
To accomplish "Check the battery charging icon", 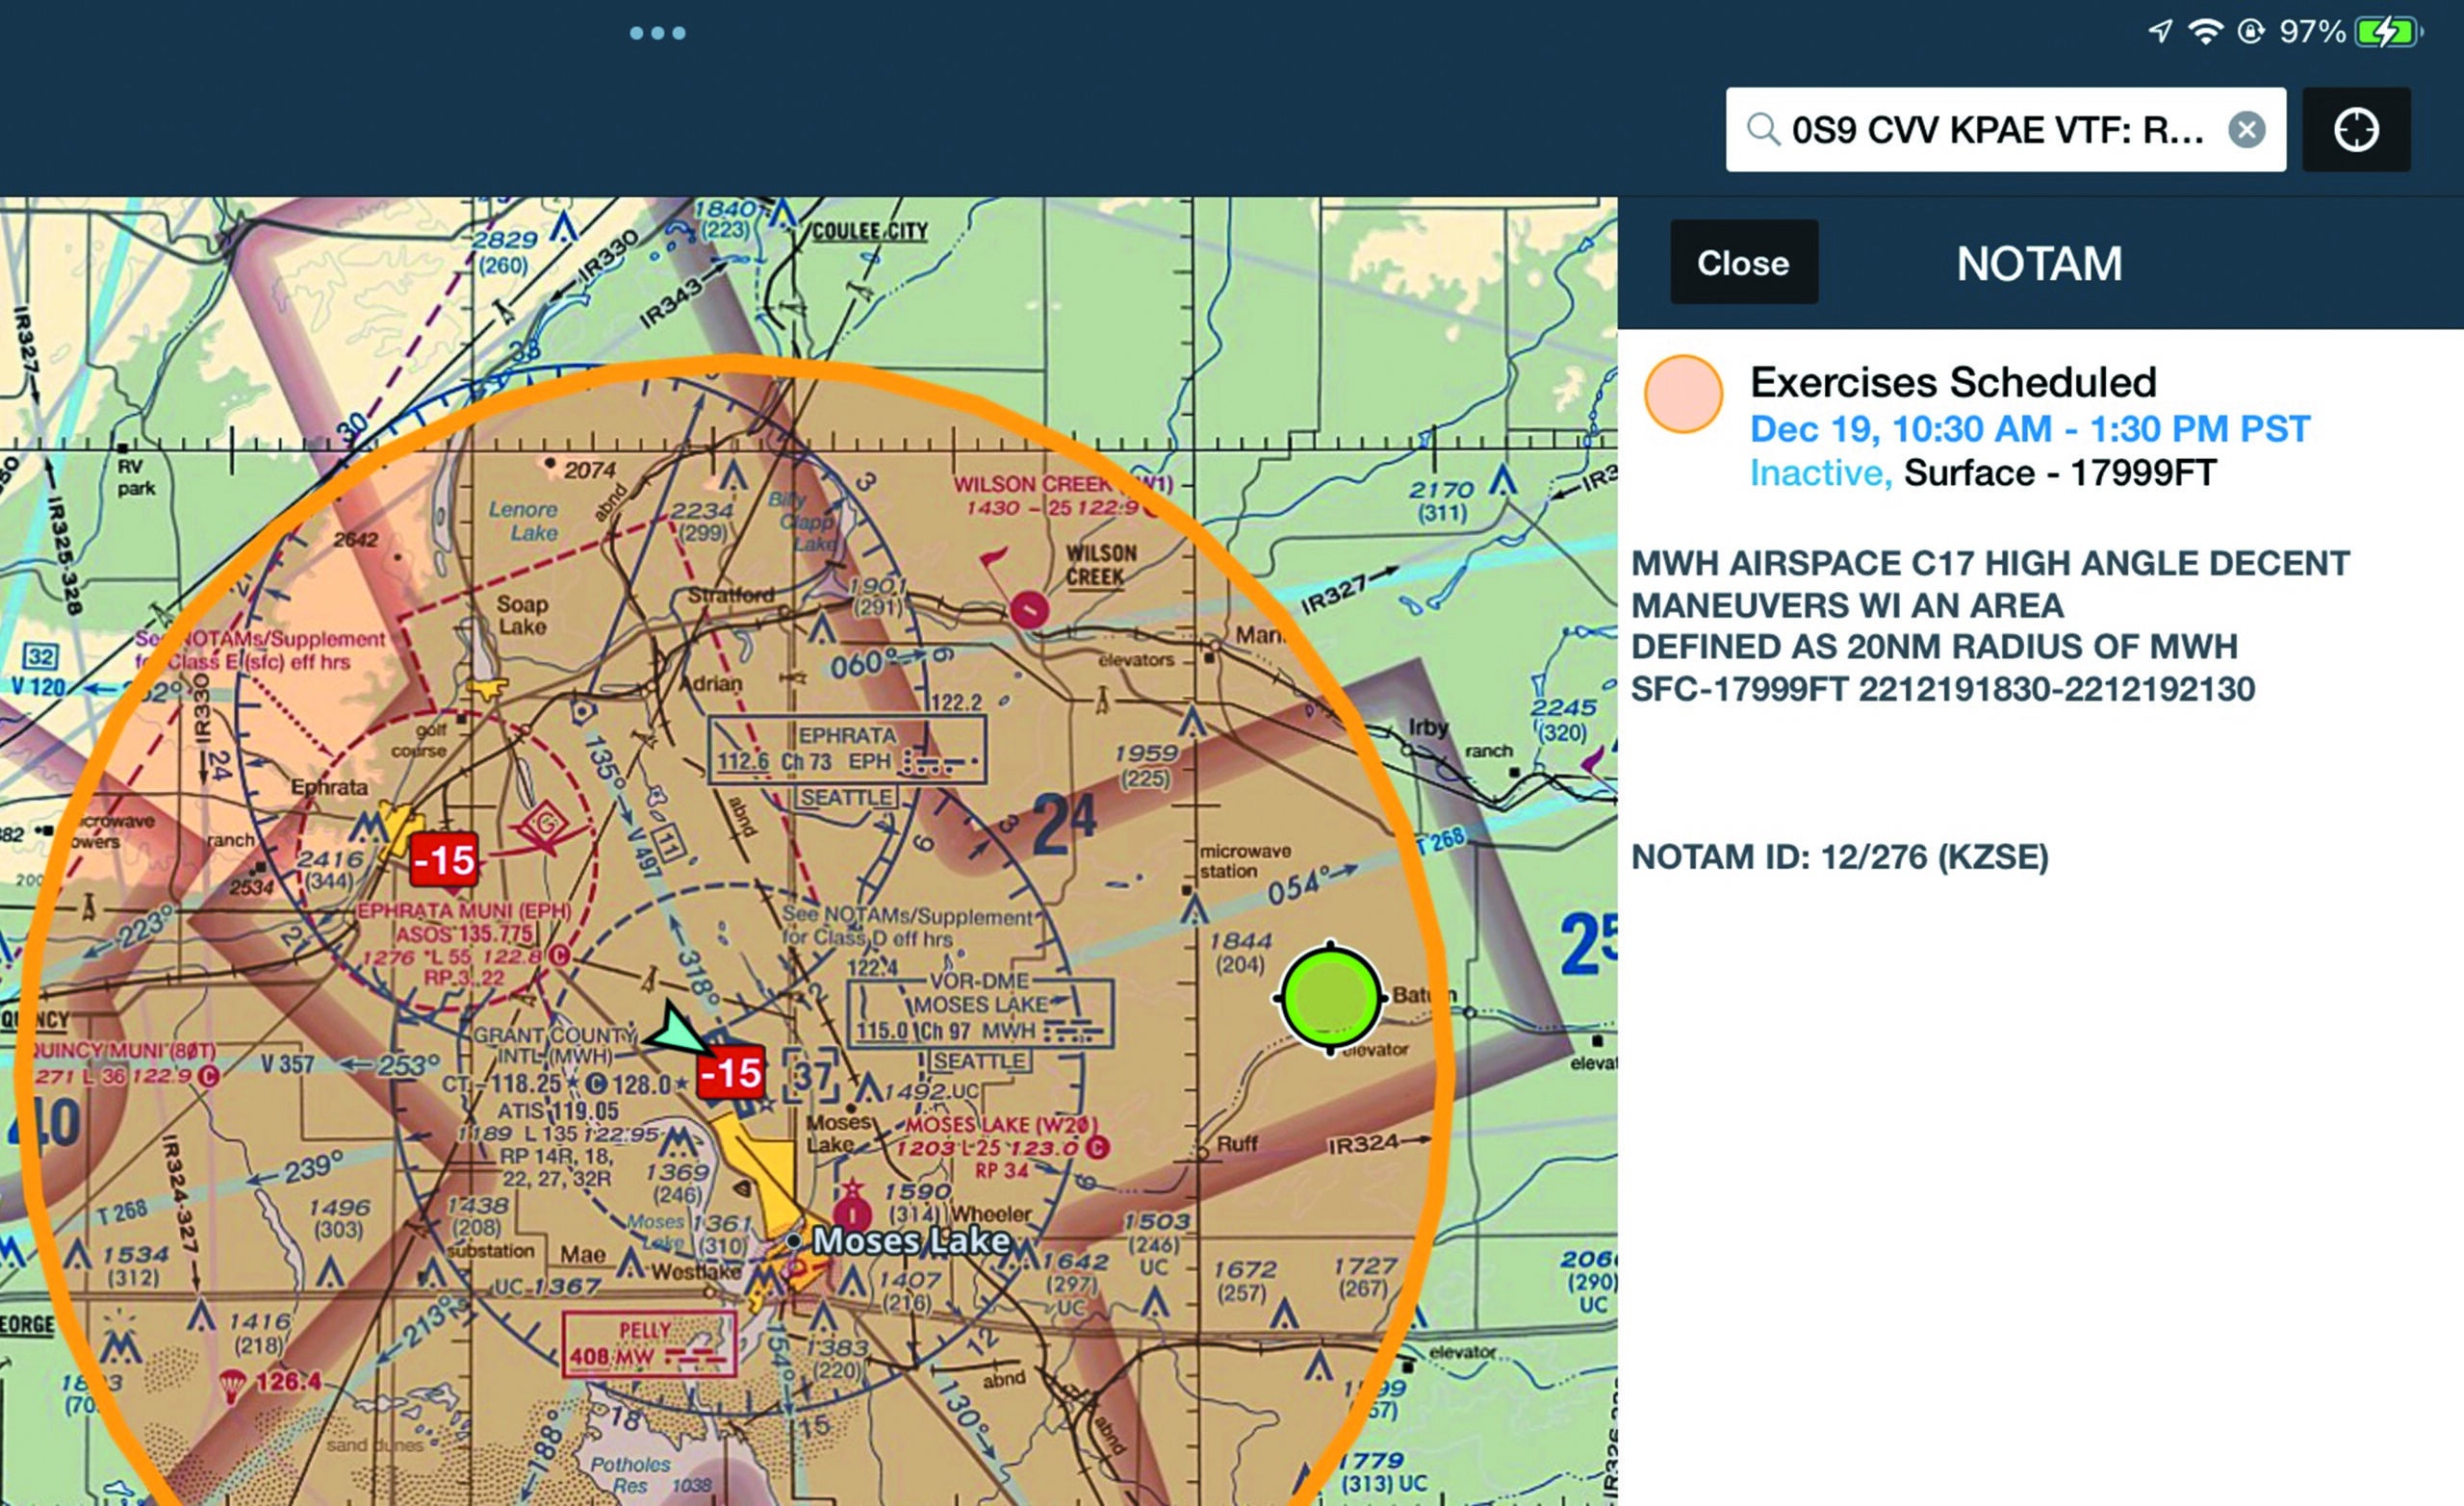I will click(x=2388, y=32).
